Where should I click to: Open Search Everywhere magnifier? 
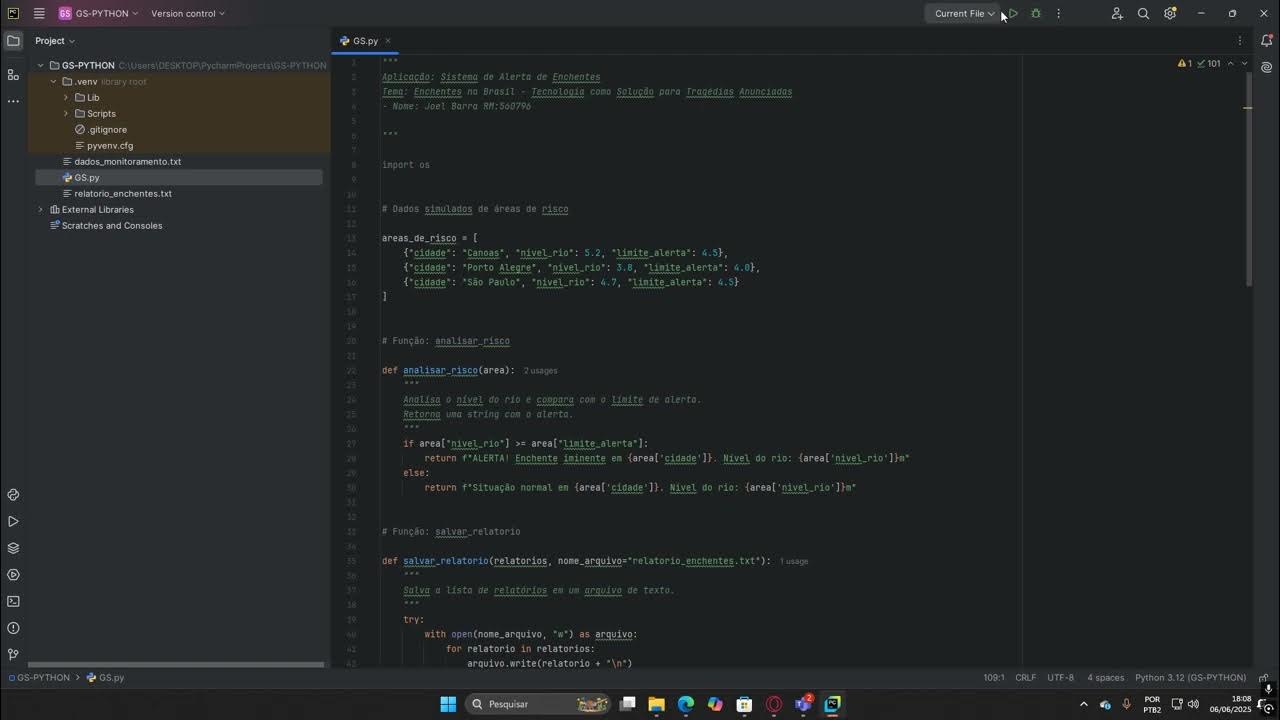(x=1143, y=14)
